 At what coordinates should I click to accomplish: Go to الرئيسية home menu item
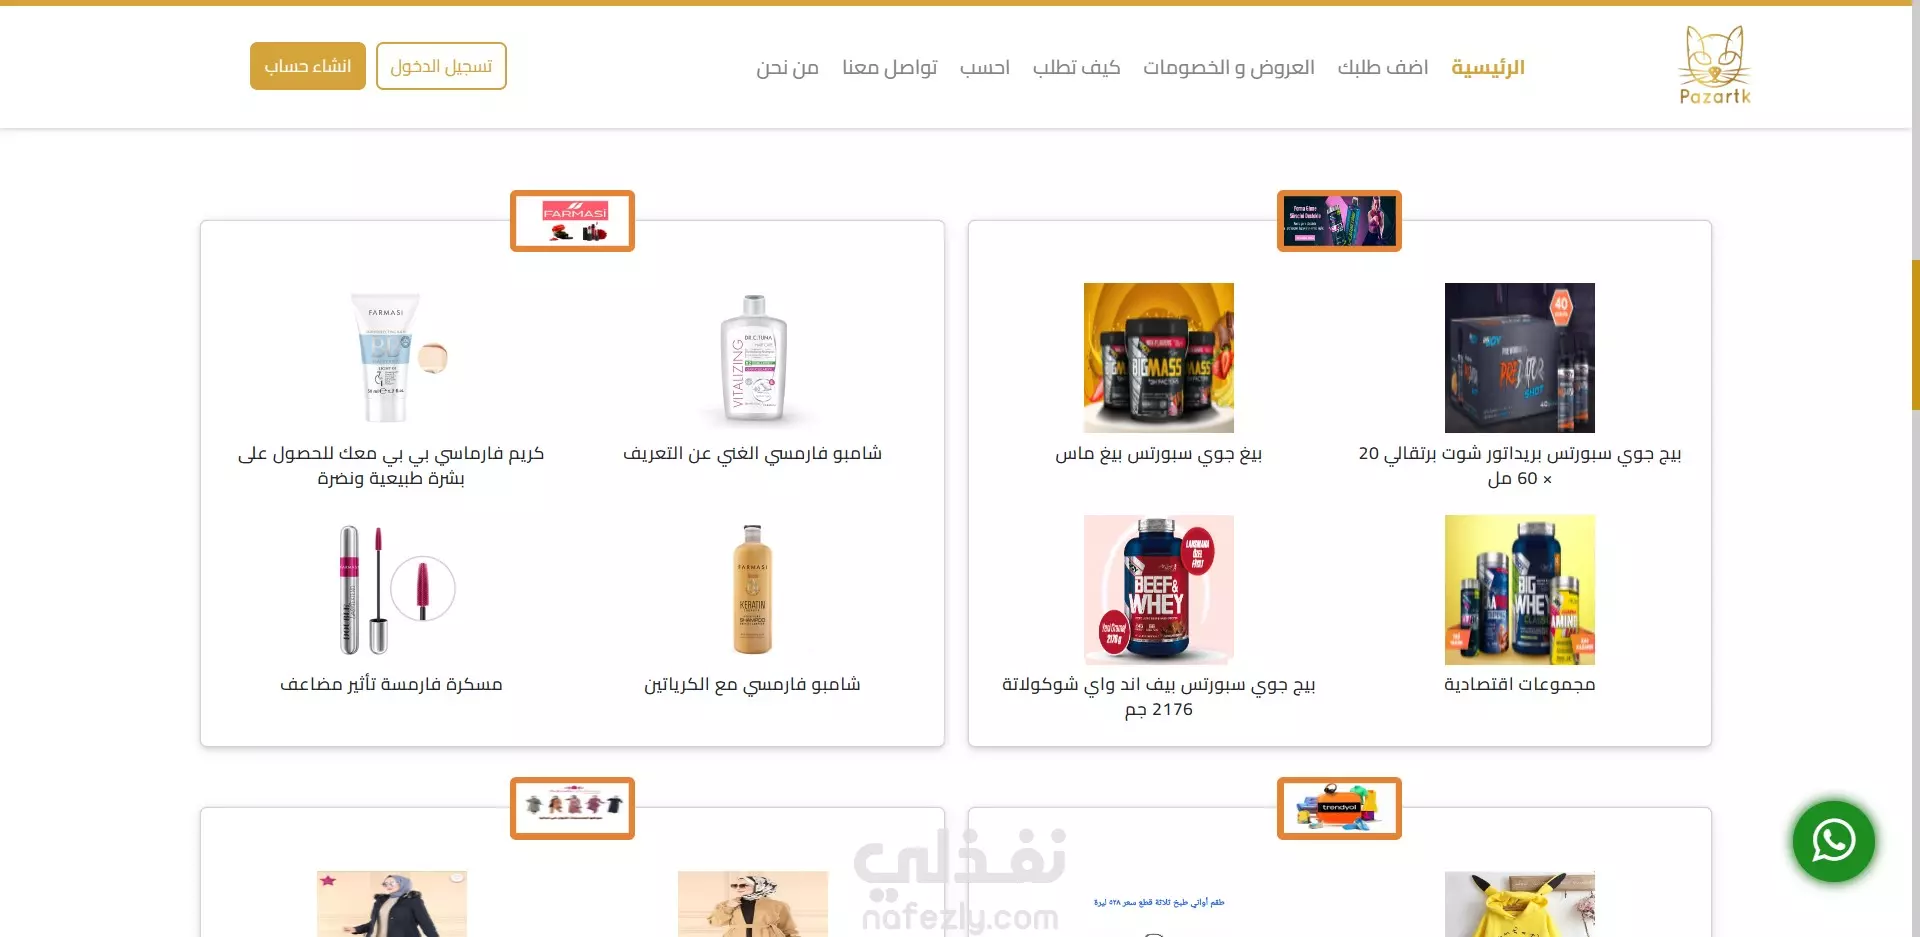click(x=1488, y=67)
